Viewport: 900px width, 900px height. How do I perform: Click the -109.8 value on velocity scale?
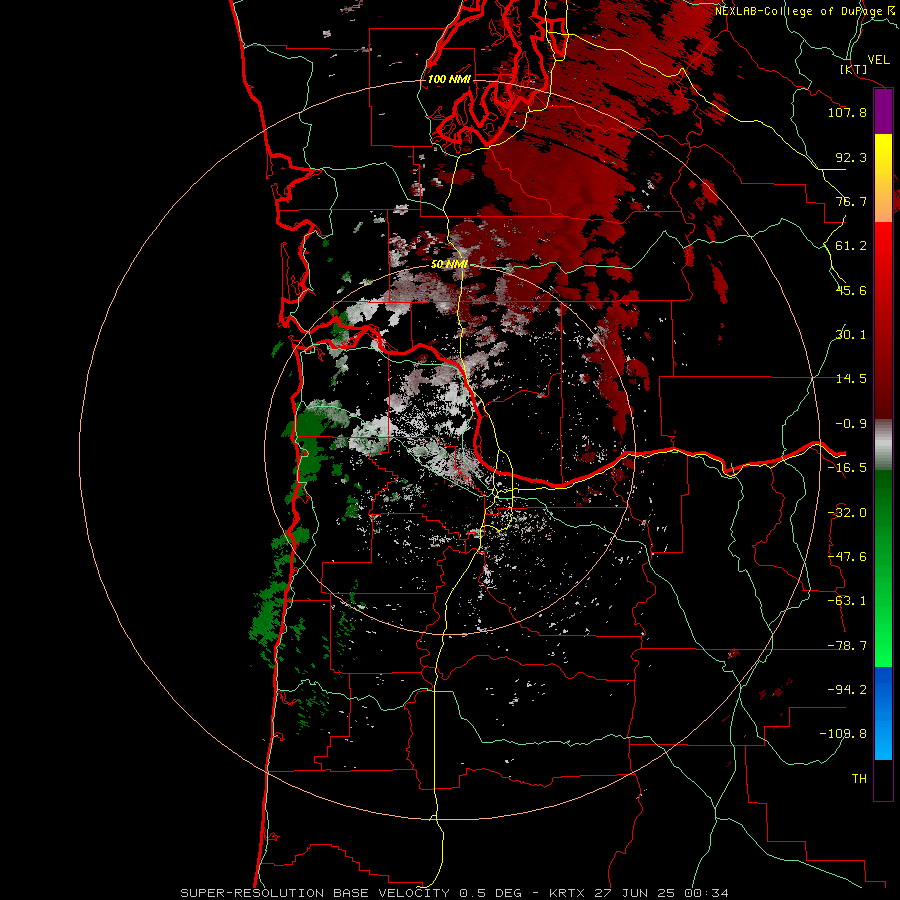pos(843,734)
